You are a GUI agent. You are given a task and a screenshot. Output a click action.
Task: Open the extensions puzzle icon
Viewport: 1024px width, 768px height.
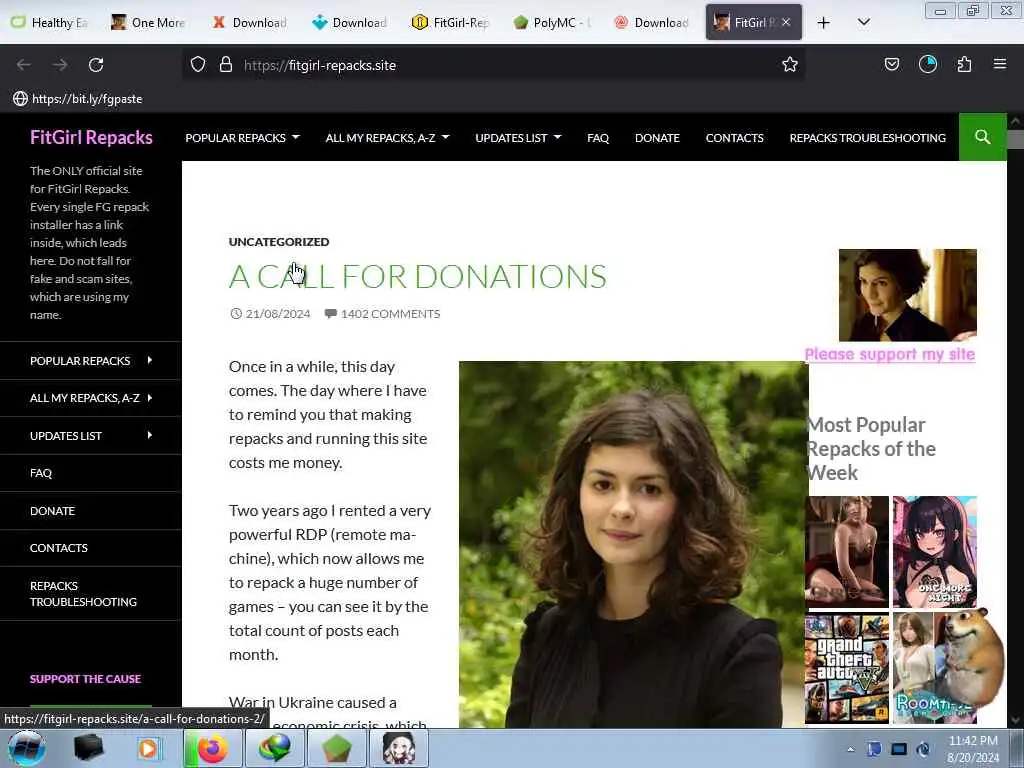(964, 64)
